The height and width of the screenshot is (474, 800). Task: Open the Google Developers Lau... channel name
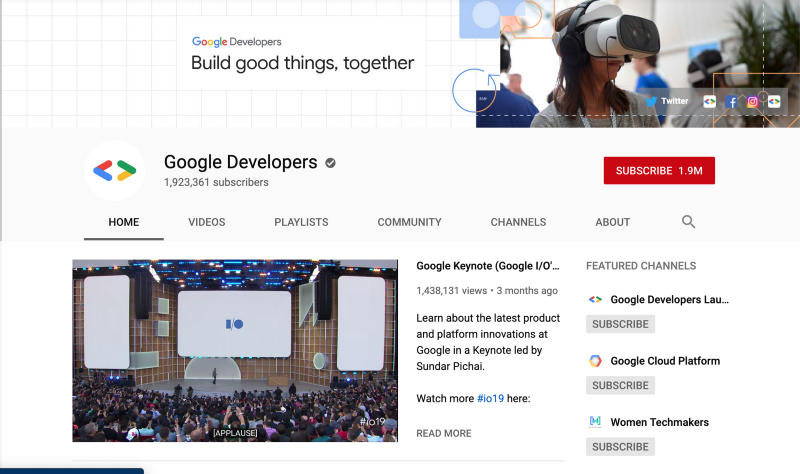(x=669, y=300)
